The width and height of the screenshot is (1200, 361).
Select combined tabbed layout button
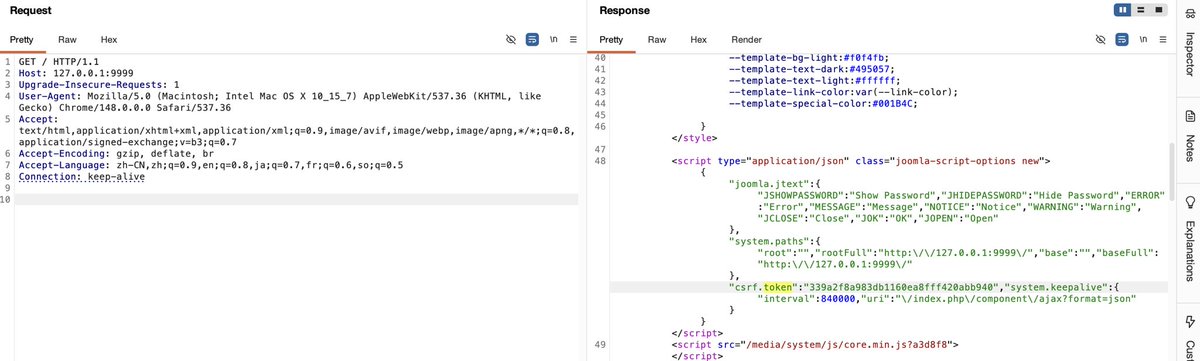(x=1158, y=10)
